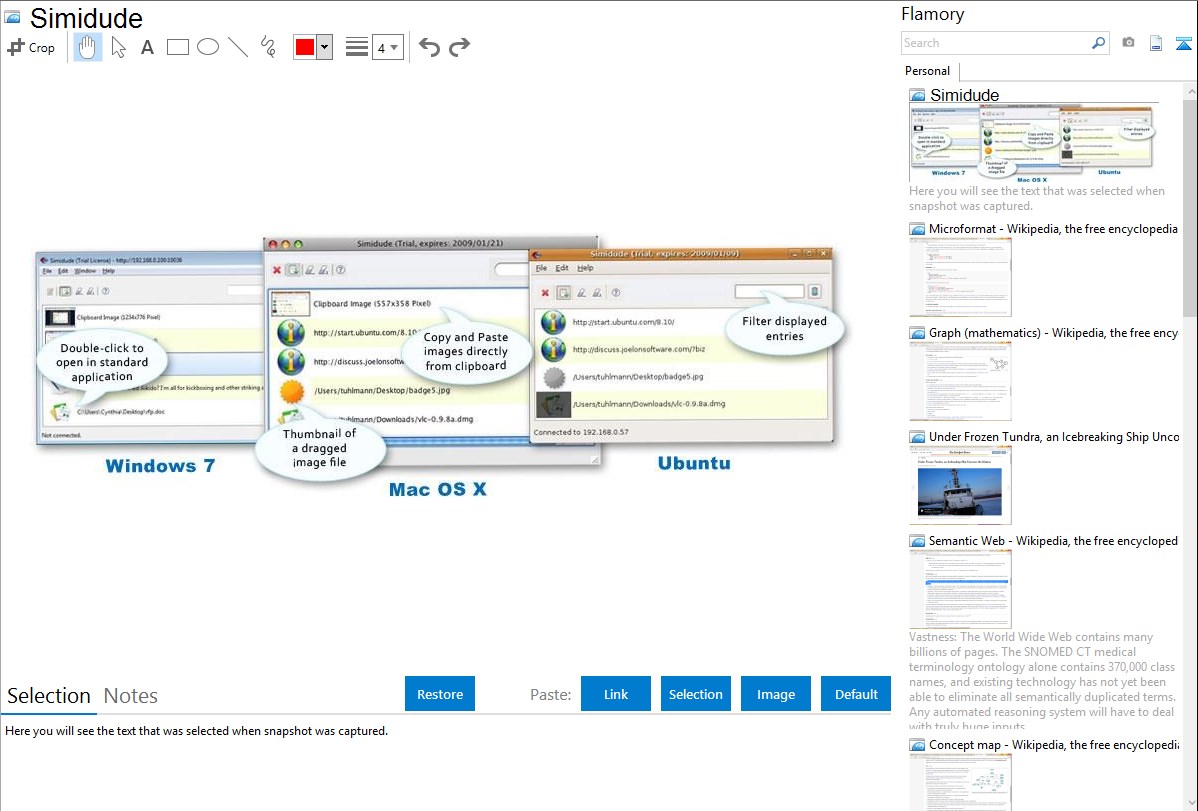The width and height of the screenshot is (1198, 811).
Task: Undo the last annotation
Action: click(x=429, y=47)
